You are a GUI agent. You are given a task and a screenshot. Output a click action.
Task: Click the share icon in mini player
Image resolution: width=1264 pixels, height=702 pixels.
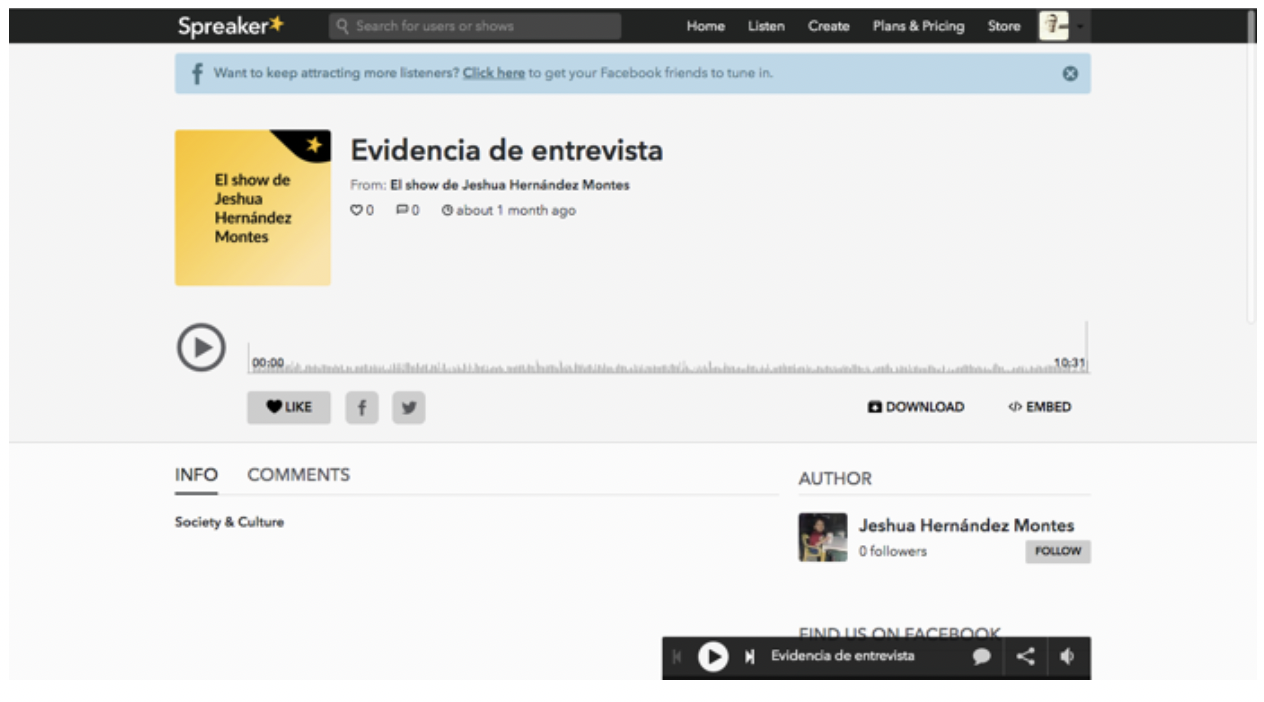pos(1025,657)
